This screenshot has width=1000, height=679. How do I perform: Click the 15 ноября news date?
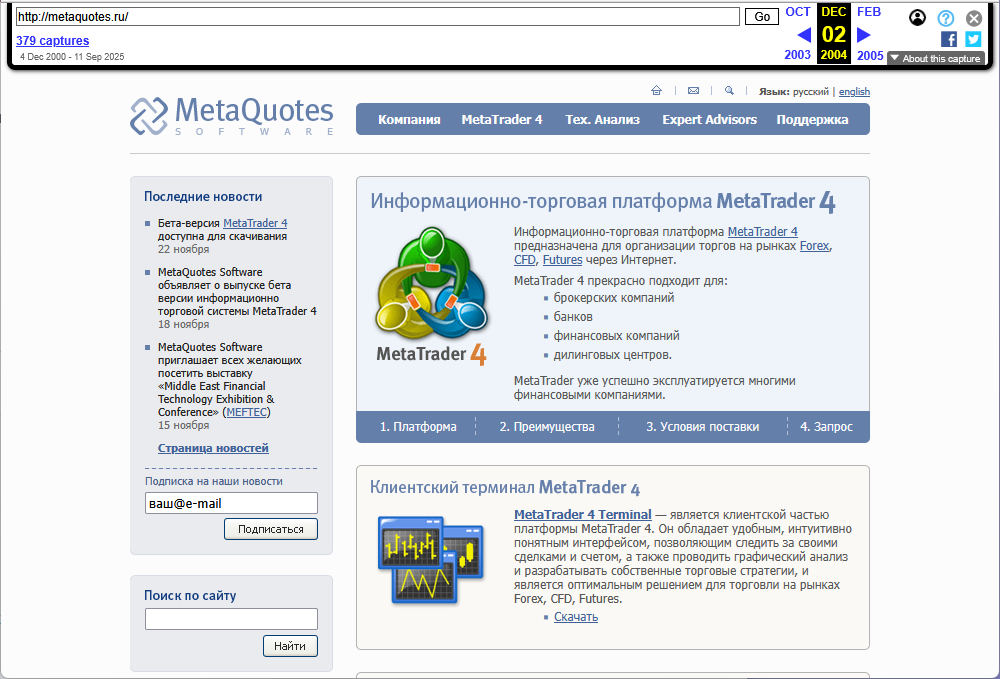point(184,425)
